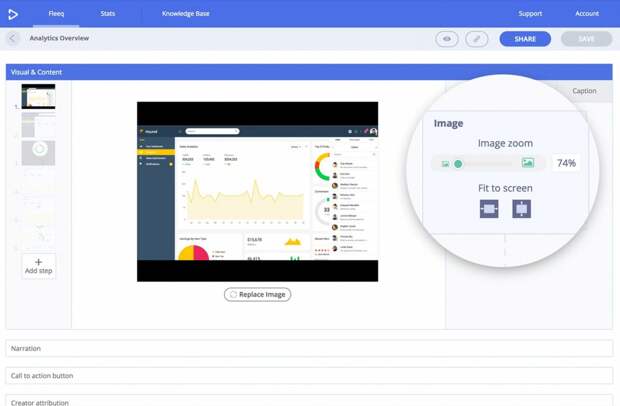The height and width of the screenshot is (406, 620).
Task: Click the Replace Image button
Action: pyautogui.click(x=257, y=295)
